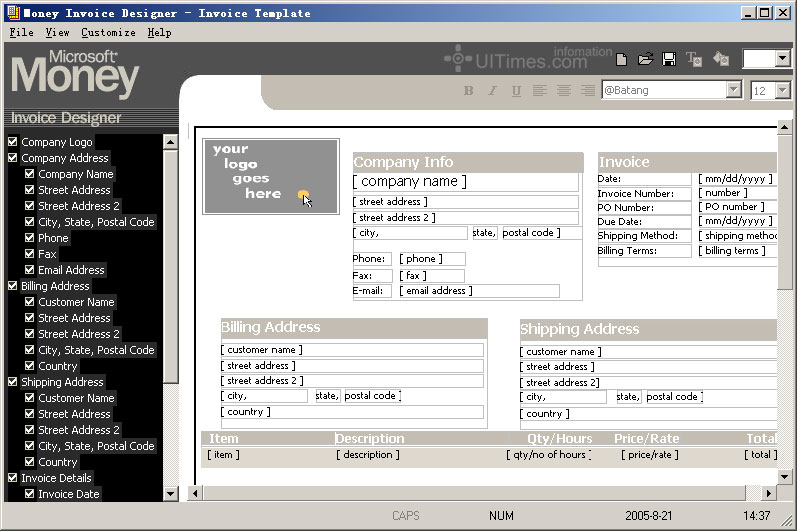Toggle bold formatting with the B icon
This screenshot has width=797, height=531.
click(x=469, y=90)
